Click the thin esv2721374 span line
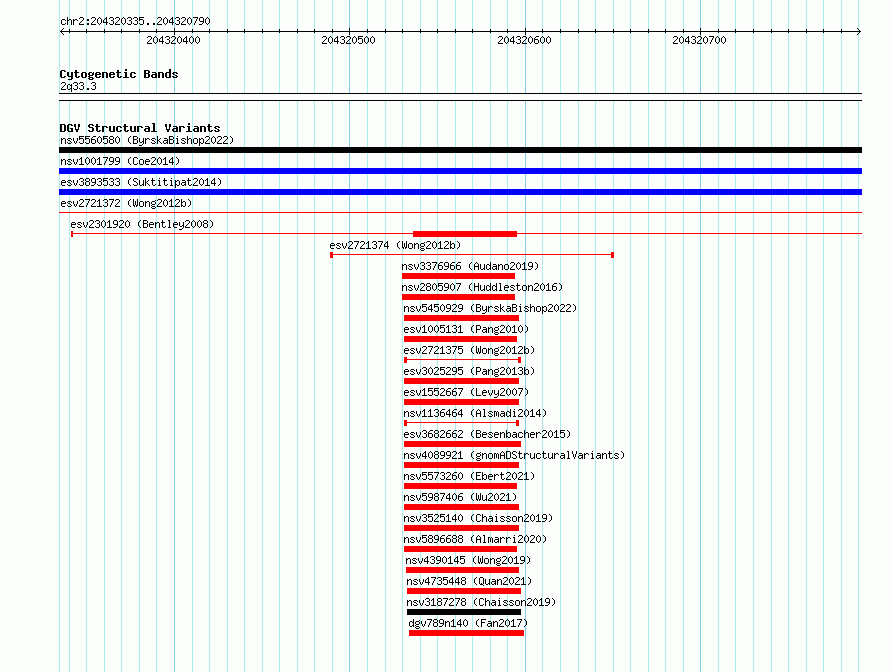This screenshot has height=672, width=890. (472, 255)
